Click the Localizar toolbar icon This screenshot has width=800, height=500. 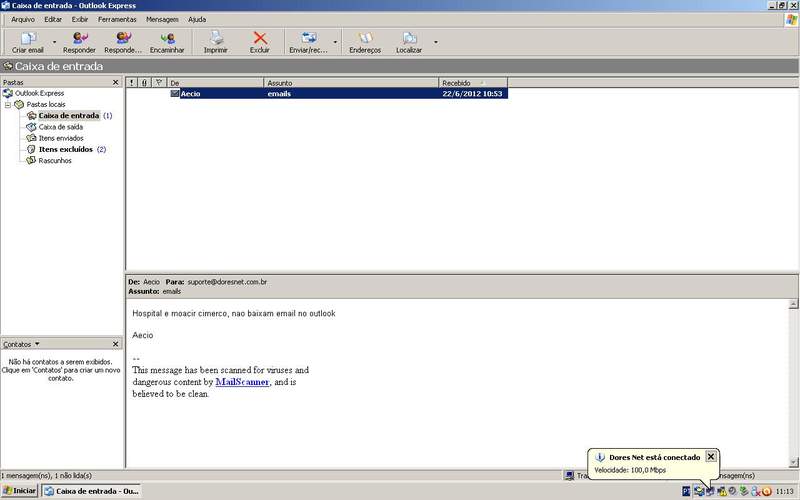(409, 38)
